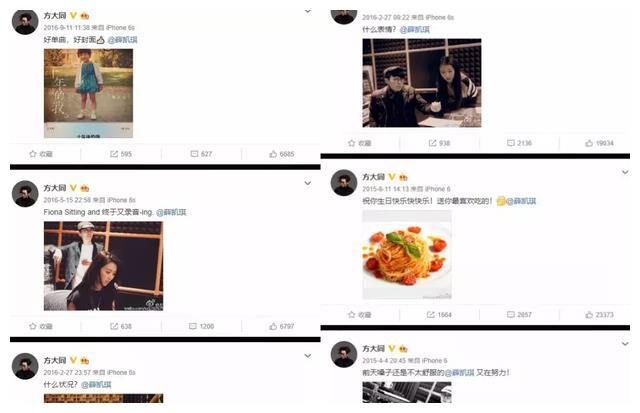Open the pasta dish image thumbnail
The height and width of the screenshot is (413, 640).
[407, 255]
